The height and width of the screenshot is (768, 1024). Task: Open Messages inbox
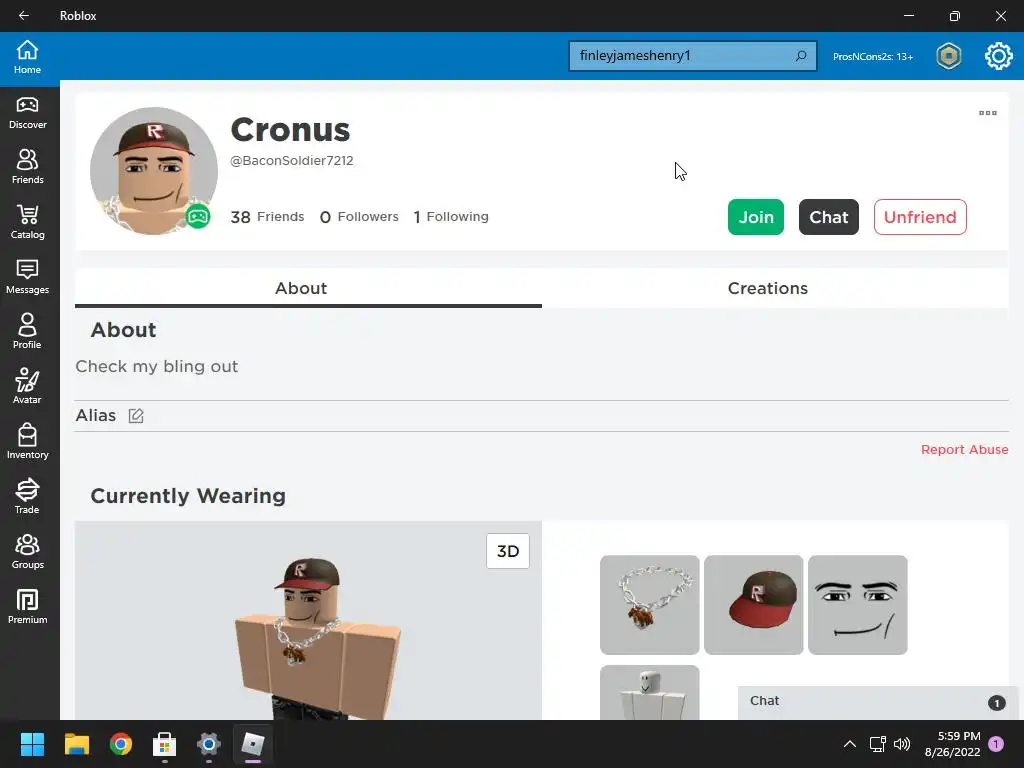[27, 278]
